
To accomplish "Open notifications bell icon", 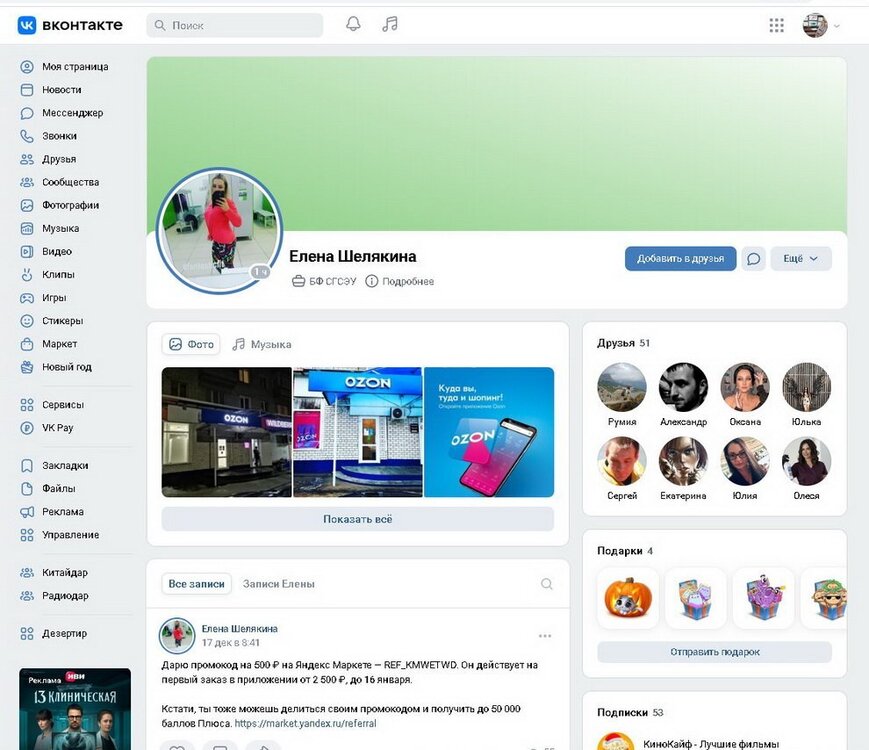I will click(x=353, y=25).
